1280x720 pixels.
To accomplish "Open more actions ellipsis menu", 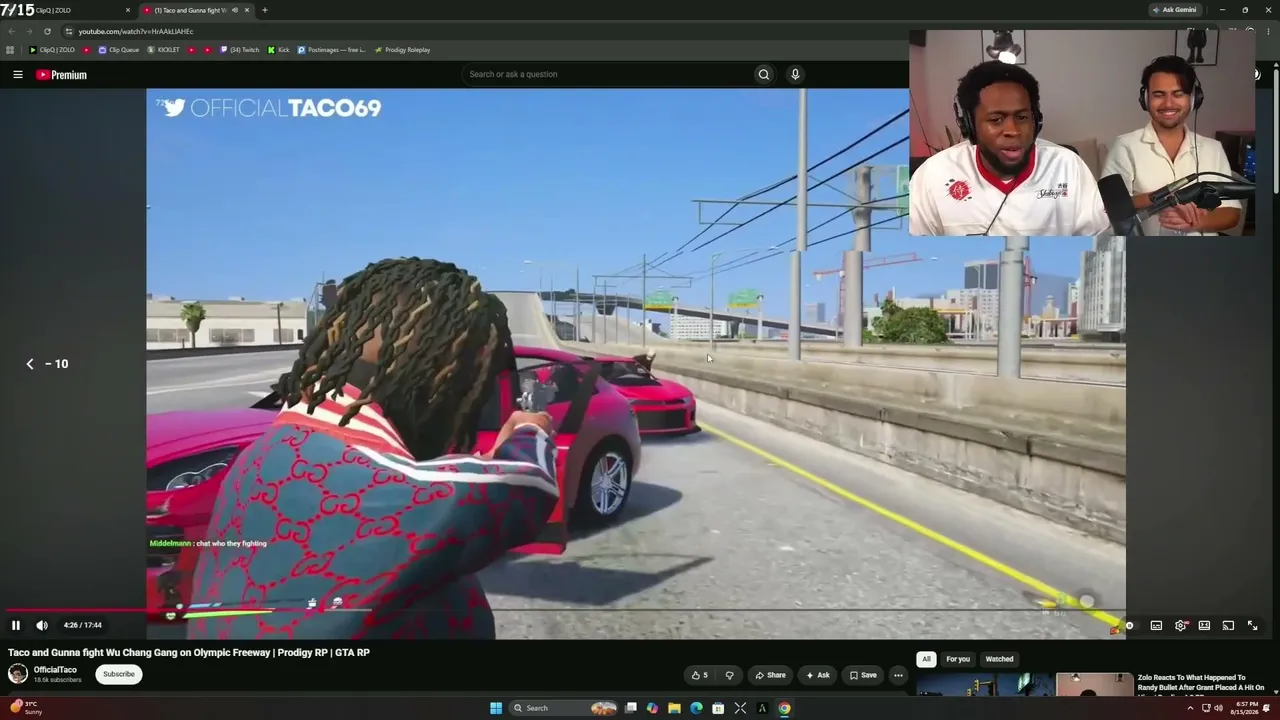I will click(898, 675).
